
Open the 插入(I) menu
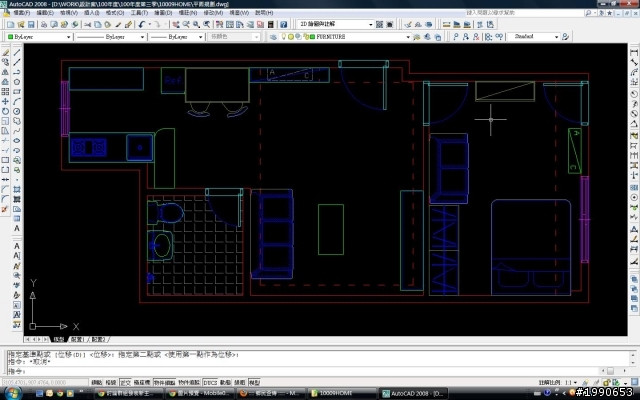pyautogui.click(x=91, y=13)
